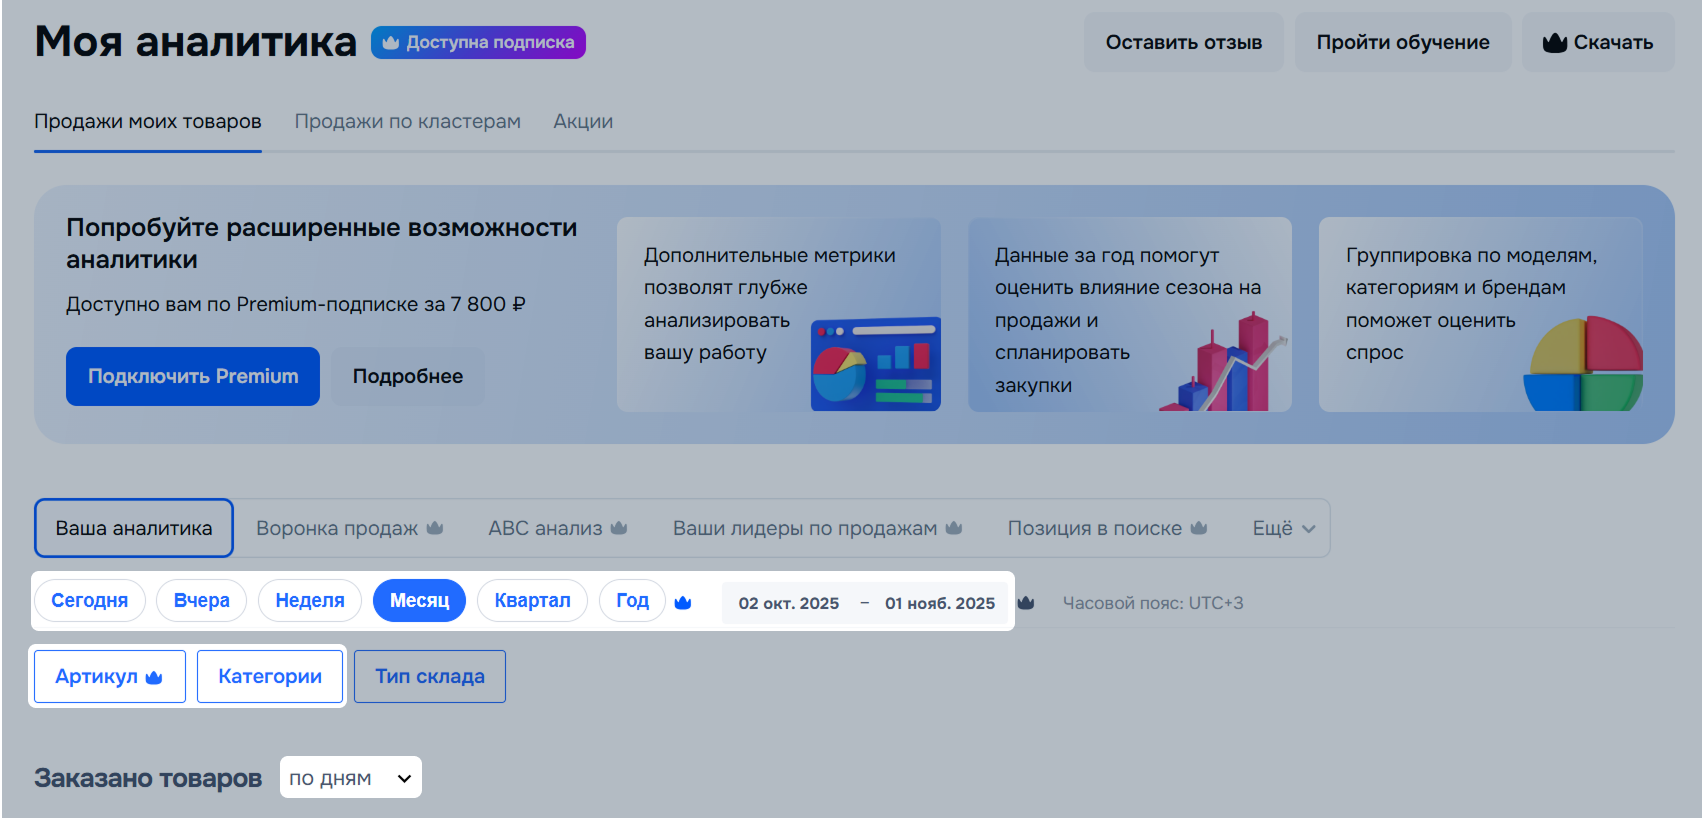Expand the Ещё dropdown menu
Viewport: 1702px width, 818px height.
coord(1283,528)
